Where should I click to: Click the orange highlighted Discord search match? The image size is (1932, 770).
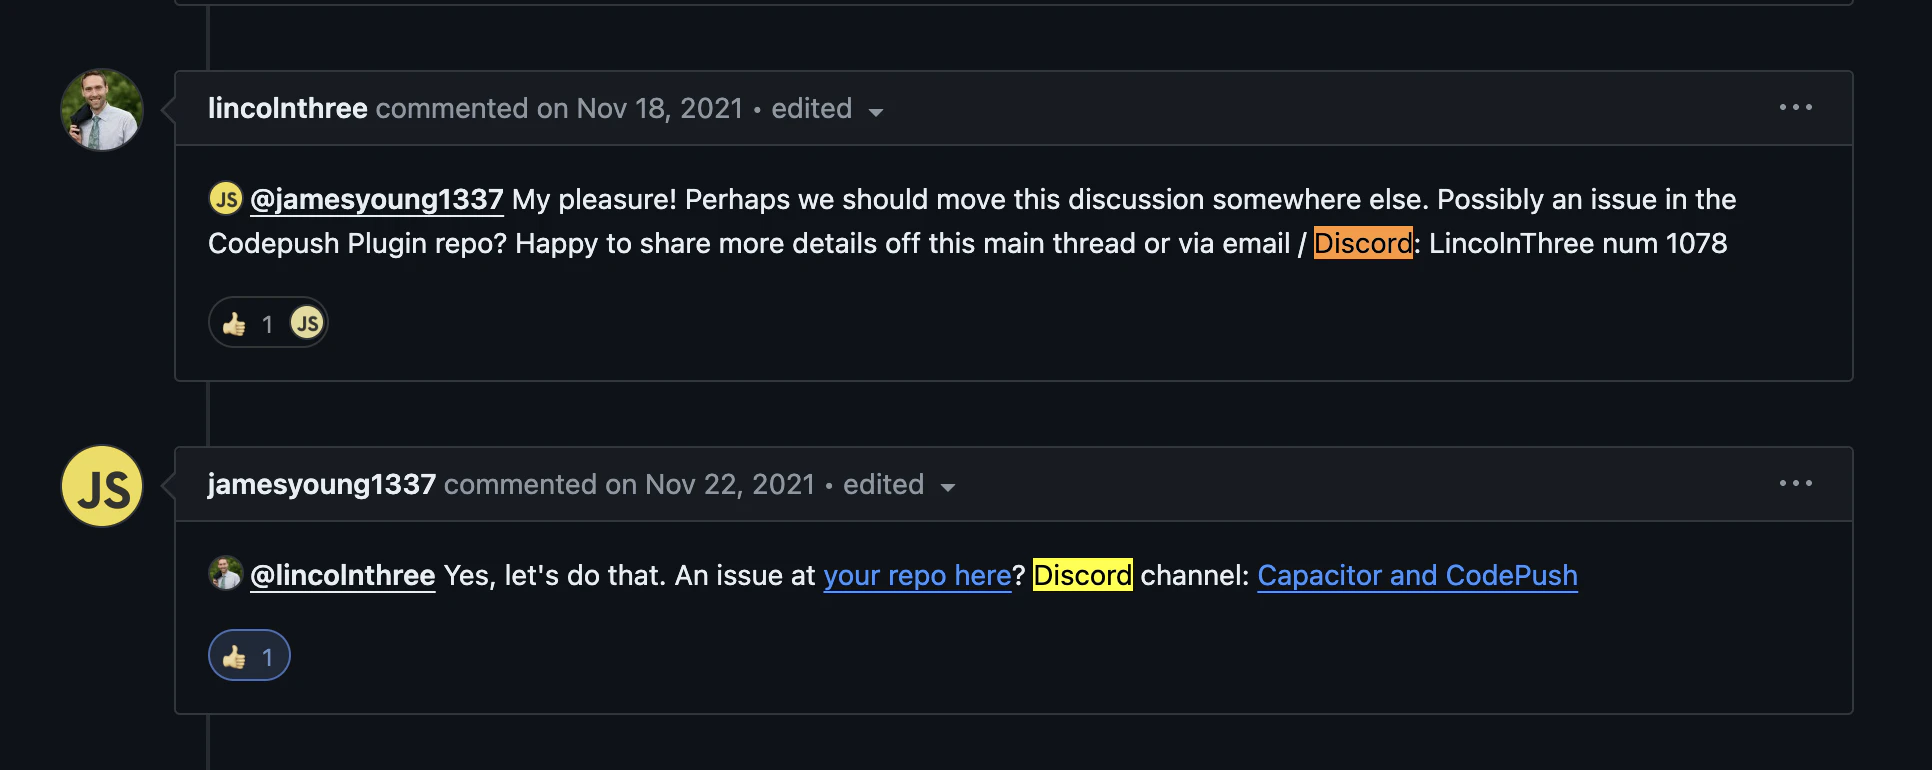pyautogui.click(x=1362, y=243)
